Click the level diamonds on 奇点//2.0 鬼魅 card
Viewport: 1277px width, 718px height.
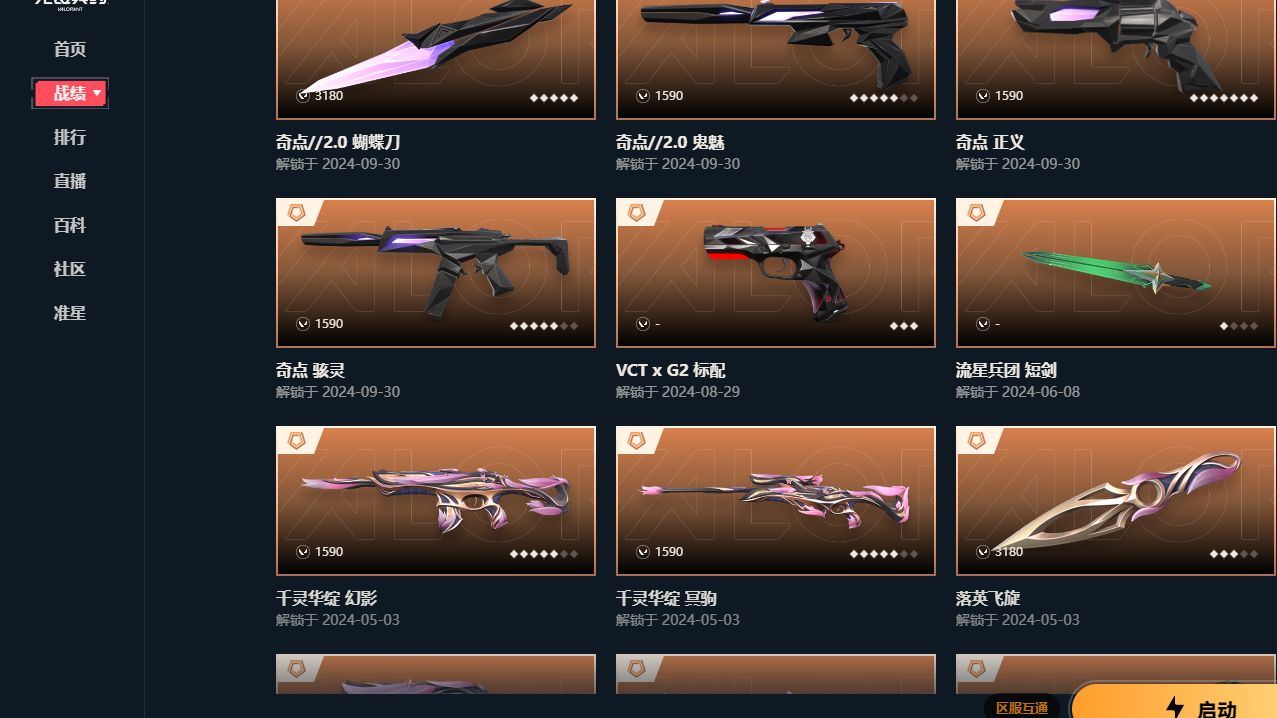point(884,98)
